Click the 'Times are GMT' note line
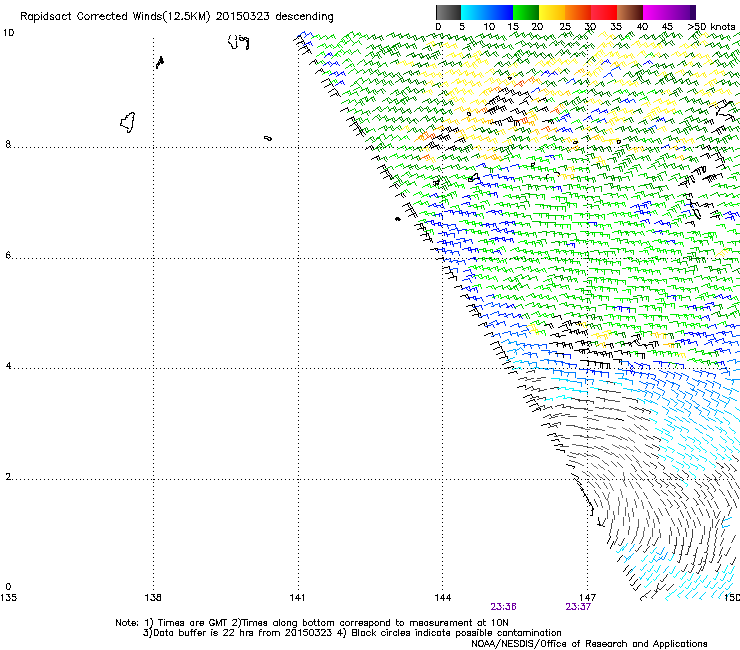The image size is (740, 650). pos(312,623)
